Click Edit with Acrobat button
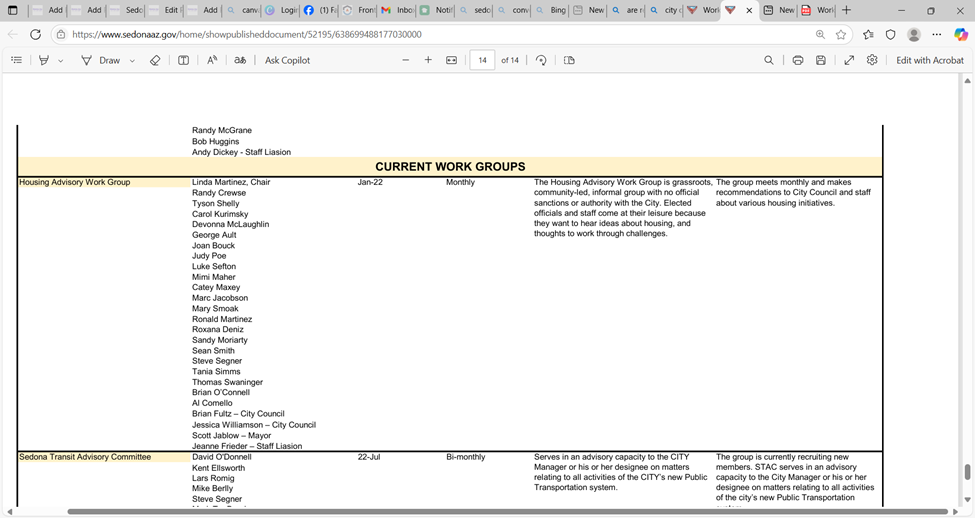Image resolution: width=975 pixels, height=518 pixels. 929,60
